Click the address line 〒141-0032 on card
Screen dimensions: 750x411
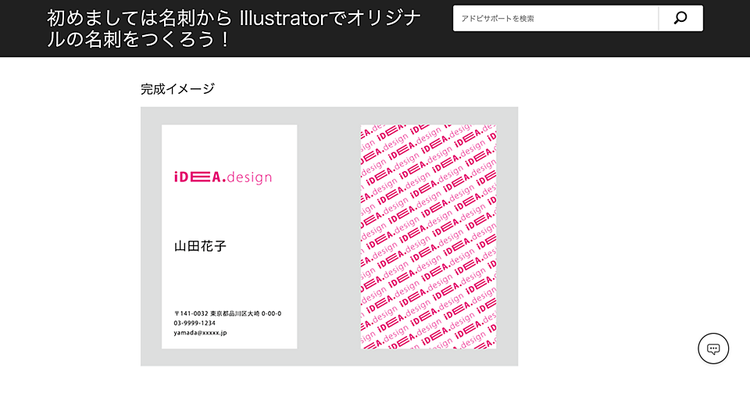click(x=228, y=313)
